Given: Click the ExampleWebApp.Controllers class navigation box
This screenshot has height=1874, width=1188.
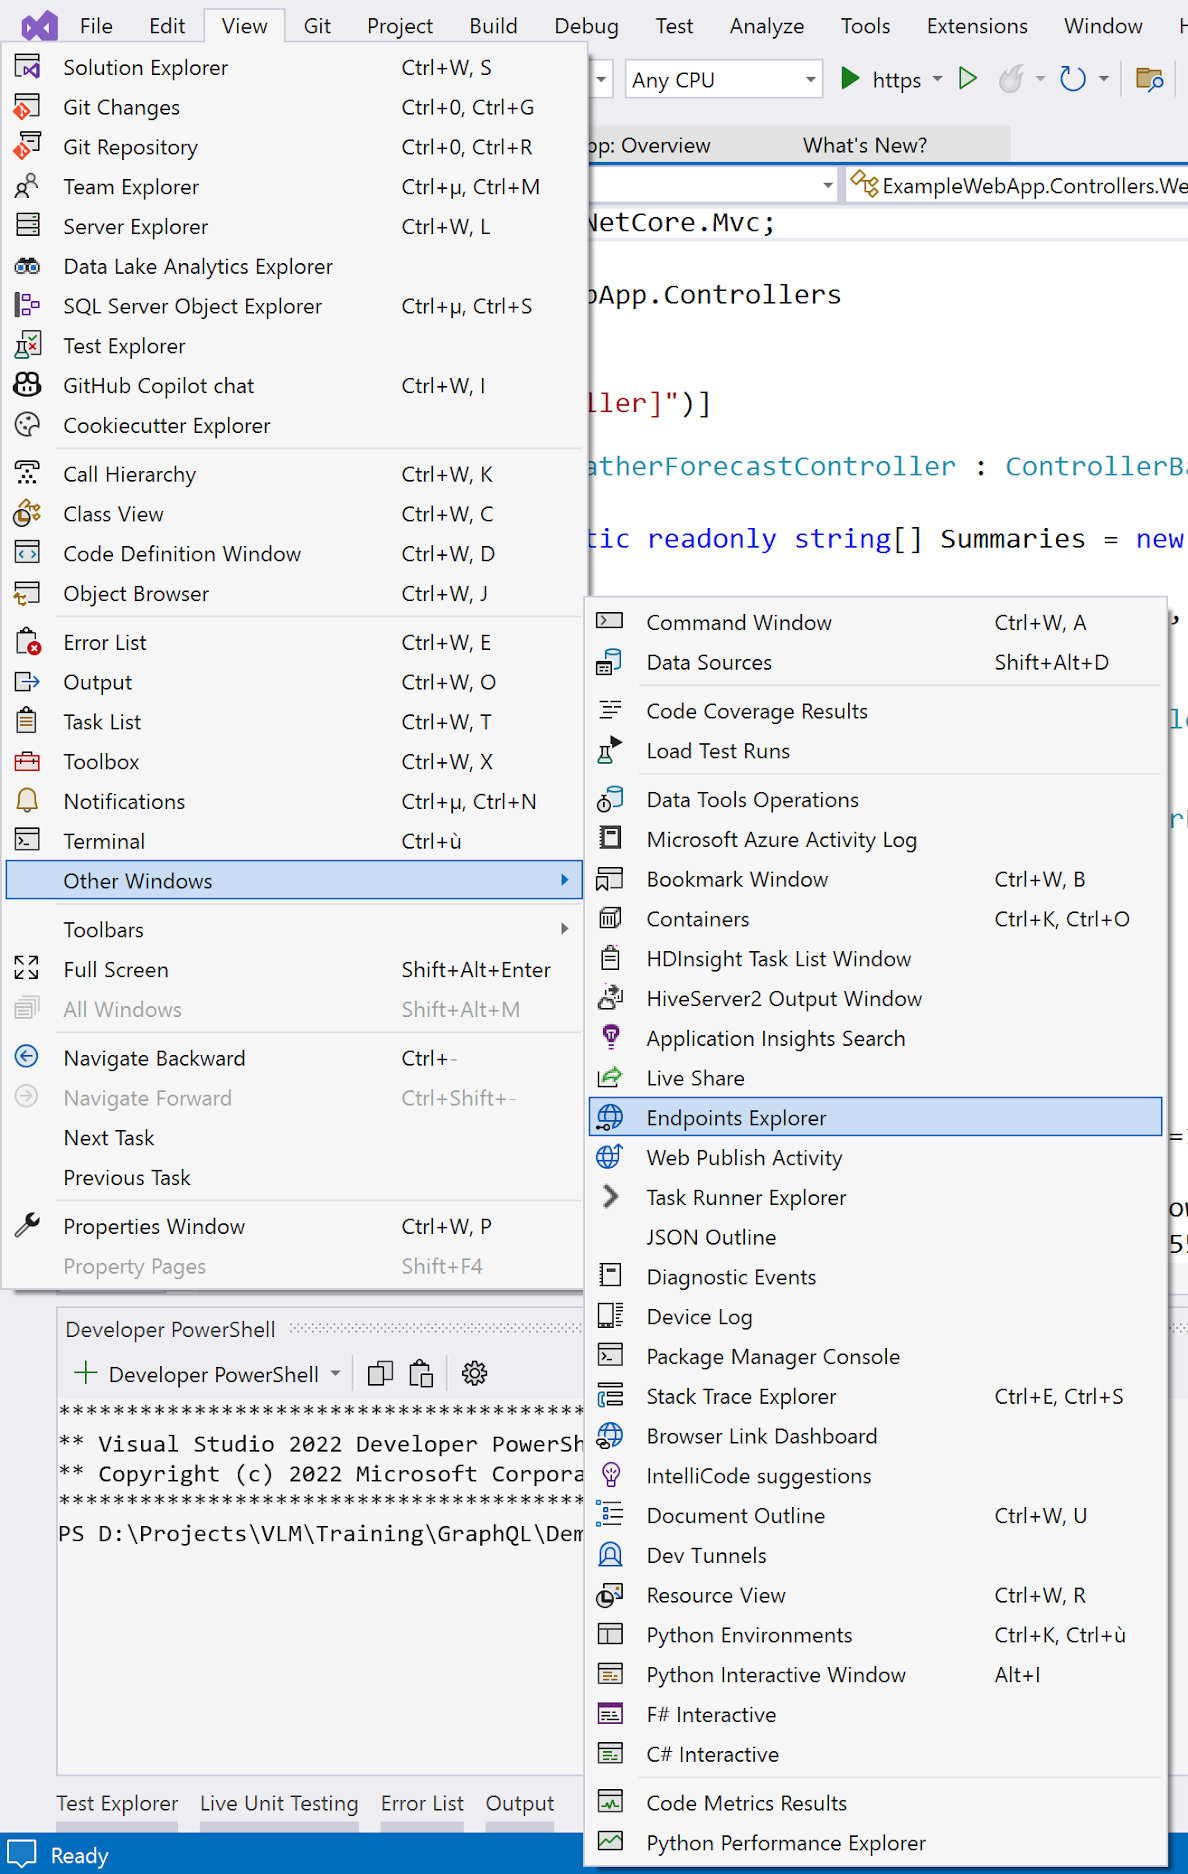Looking at the screenshot, I should (1018, 186).
